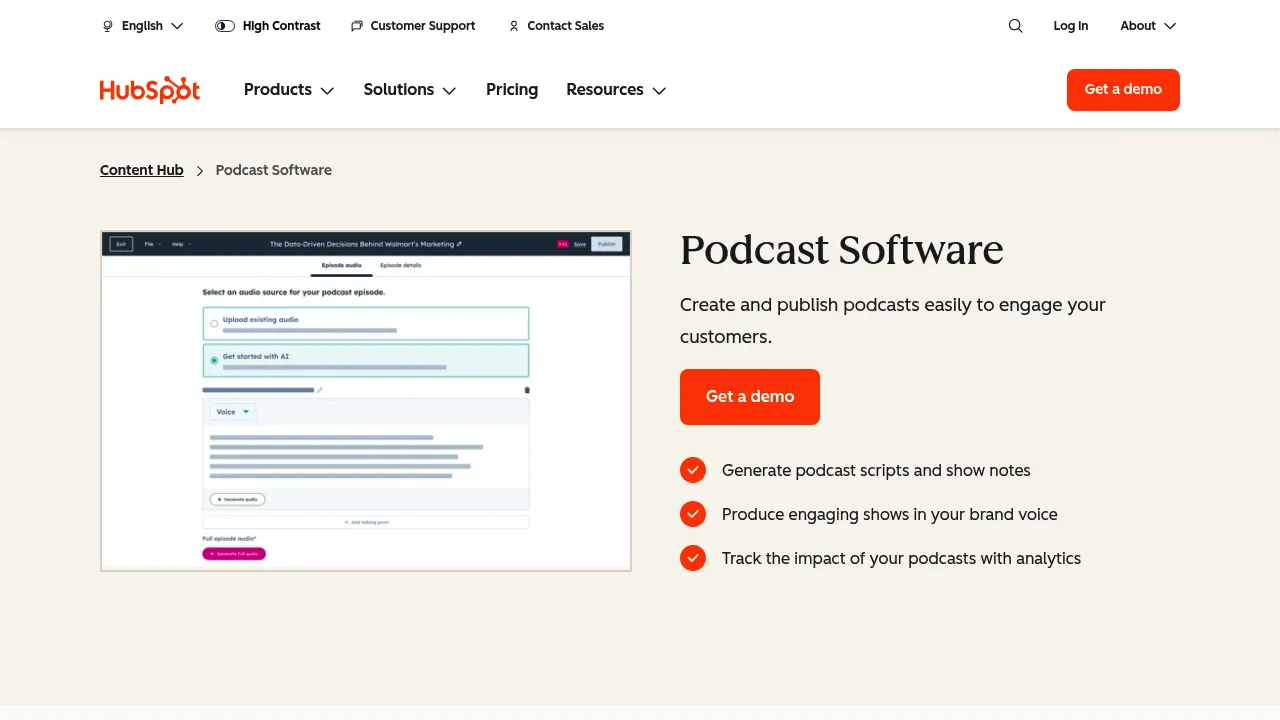This screenshot has width=1280, height=720.
Task: Click the Log in link
Action: pos(1070,26)
